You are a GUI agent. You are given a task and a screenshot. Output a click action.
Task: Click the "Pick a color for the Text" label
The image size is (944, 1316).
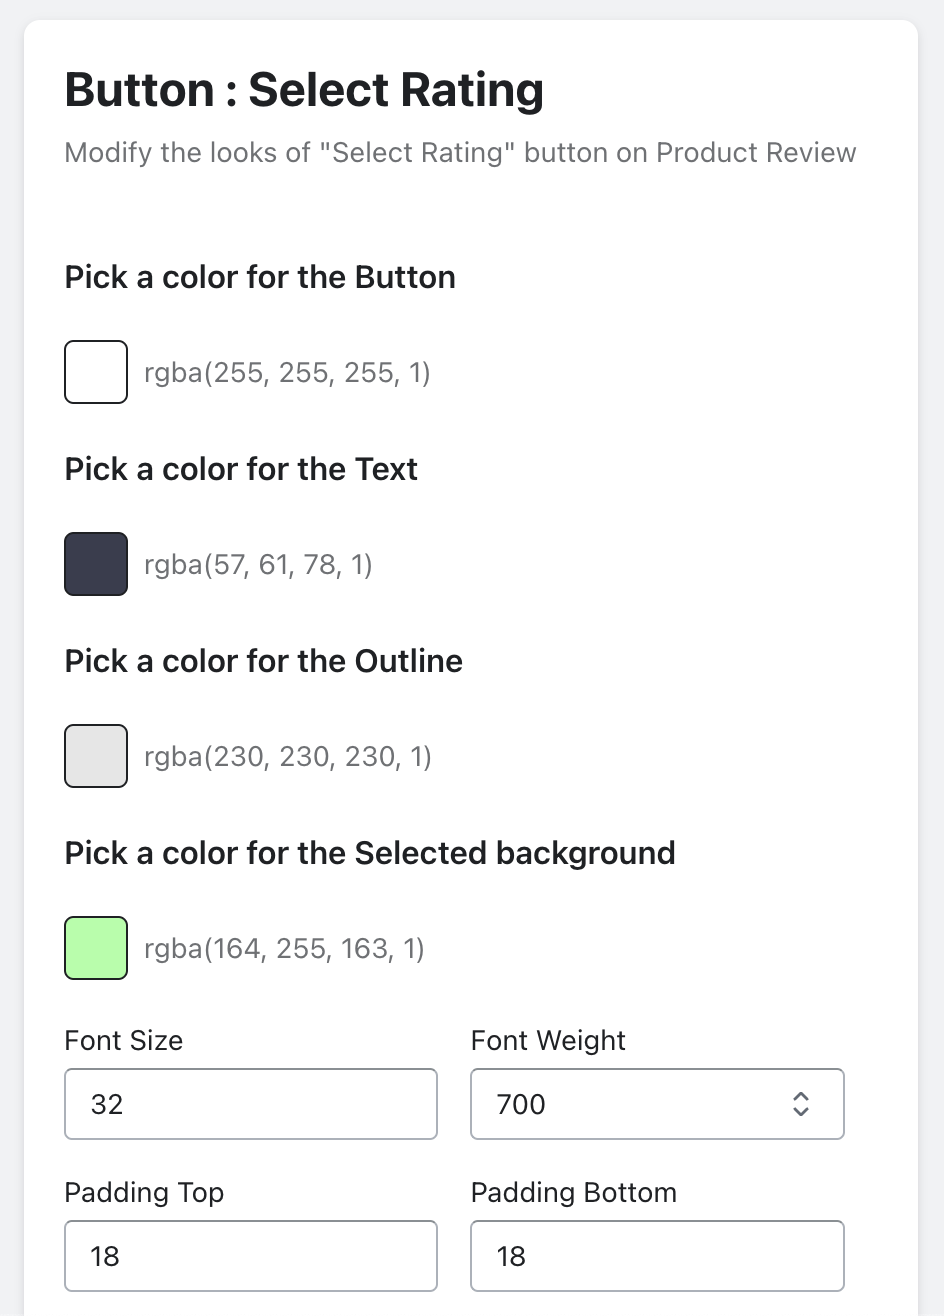click(x=241, y=469)
